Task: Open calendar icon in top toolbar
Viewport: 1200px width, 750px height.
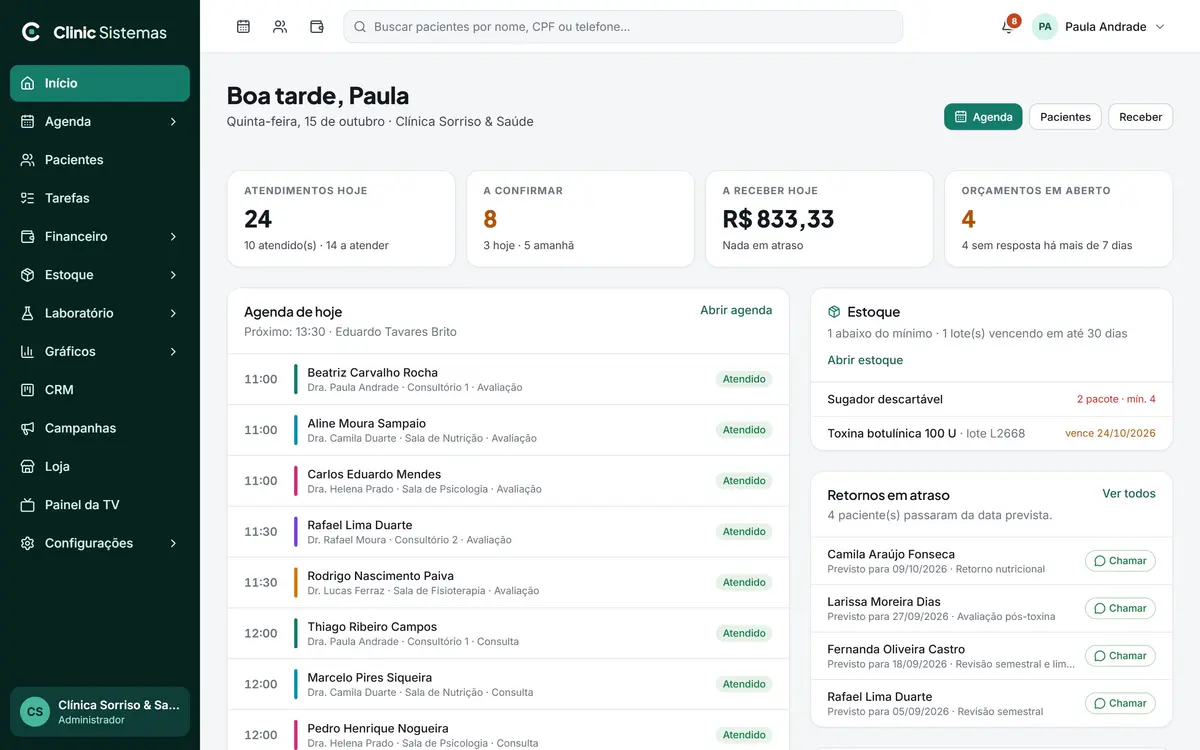Action: pos(243,27)
